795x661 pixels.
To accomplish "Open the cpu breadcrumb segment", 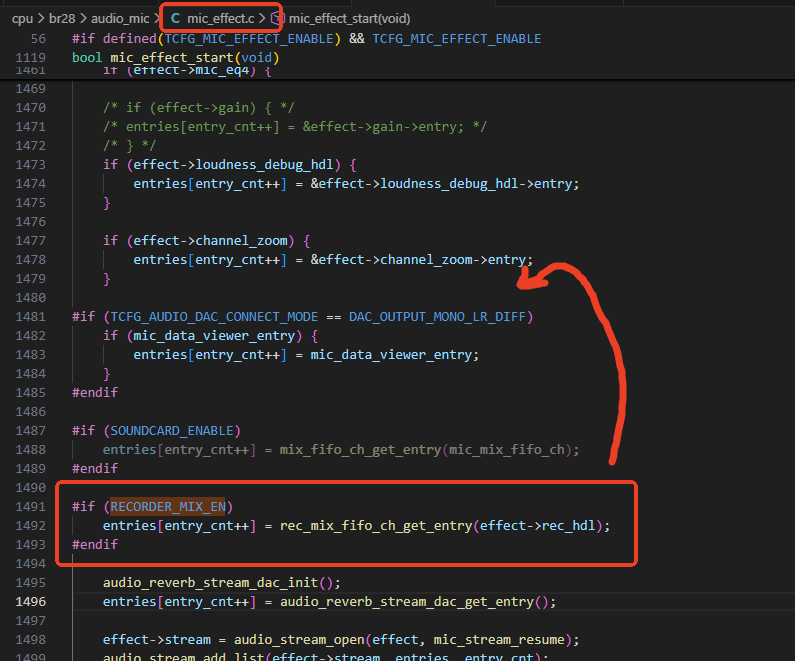I will tap(22, 19).
